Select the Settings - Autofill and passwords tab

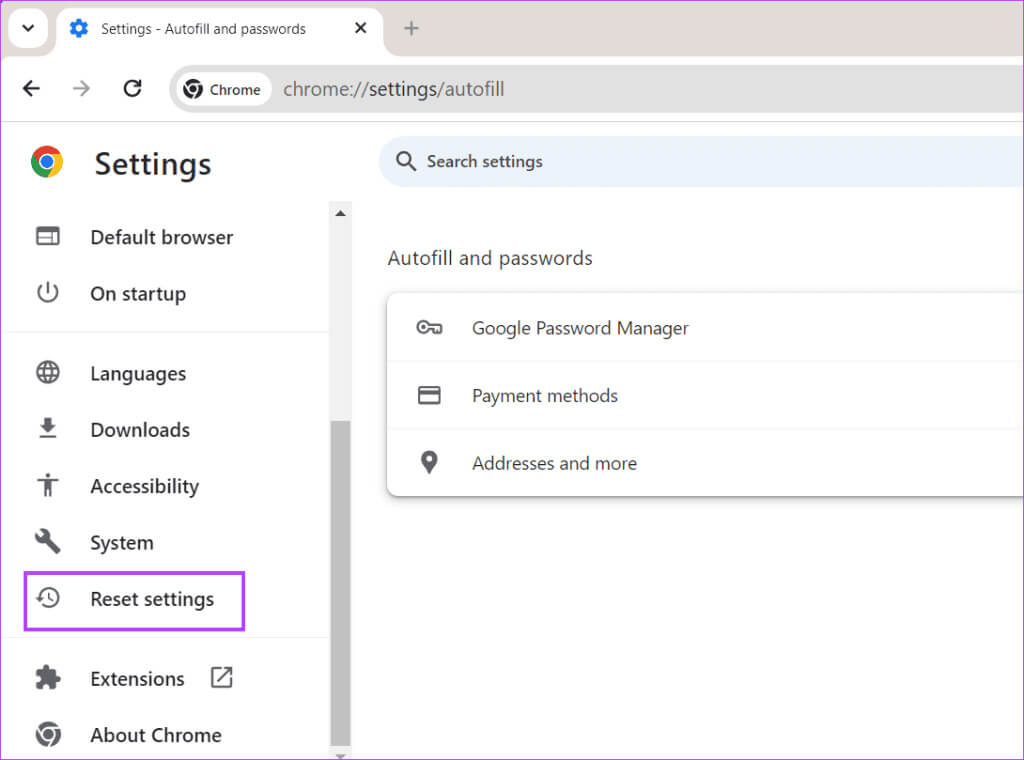(219, 29)
